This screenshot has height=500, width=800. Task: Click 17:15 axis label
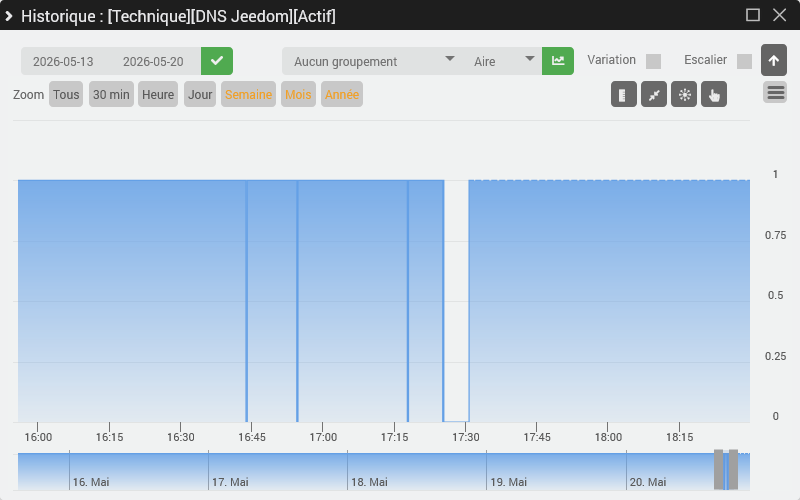coord(394,437)
